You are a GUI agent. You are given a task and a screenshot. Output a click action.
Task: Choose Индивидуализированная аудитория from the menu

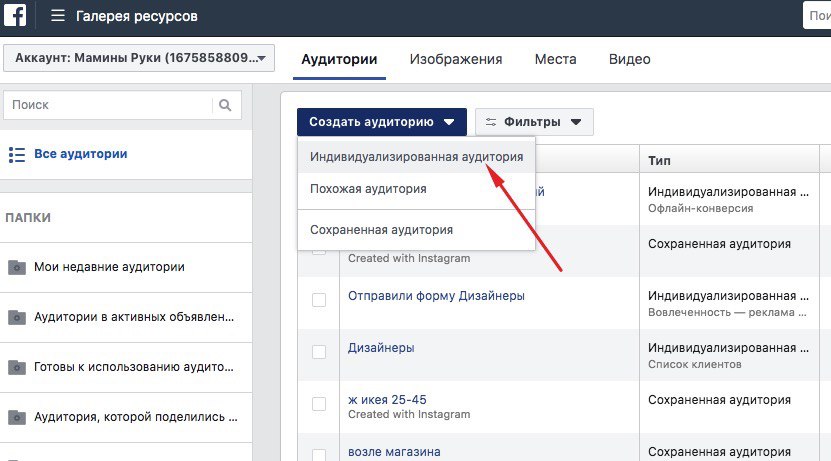coord(417,157)
